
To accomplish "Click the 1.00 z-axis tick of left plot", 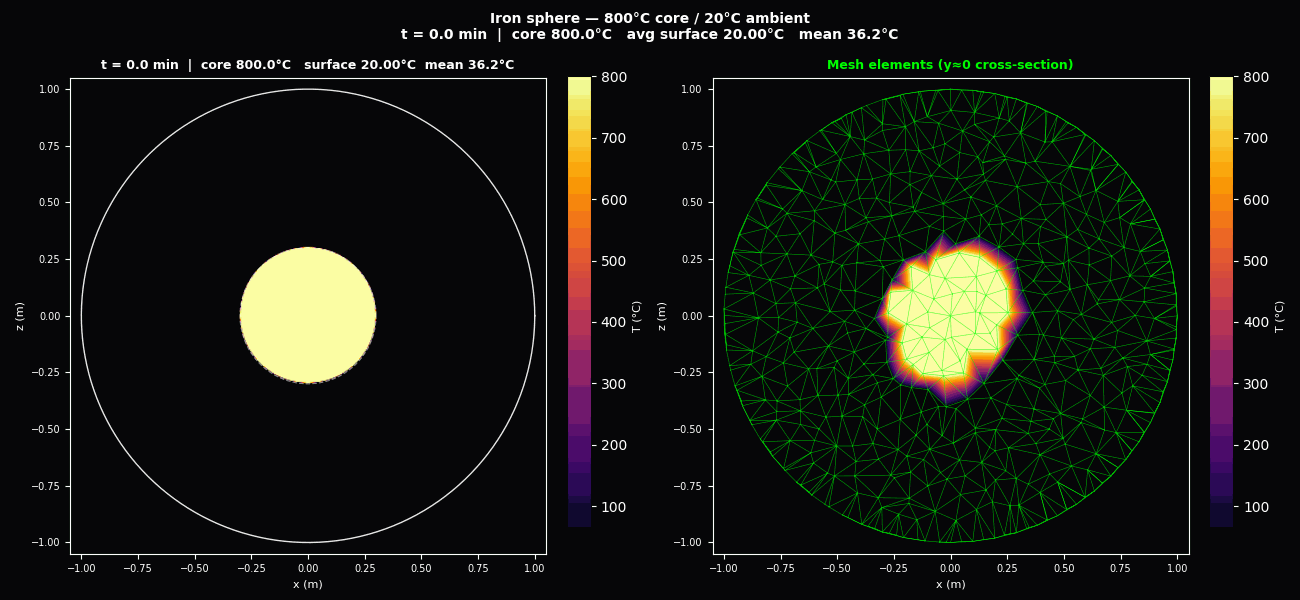I will coord(48,89).
